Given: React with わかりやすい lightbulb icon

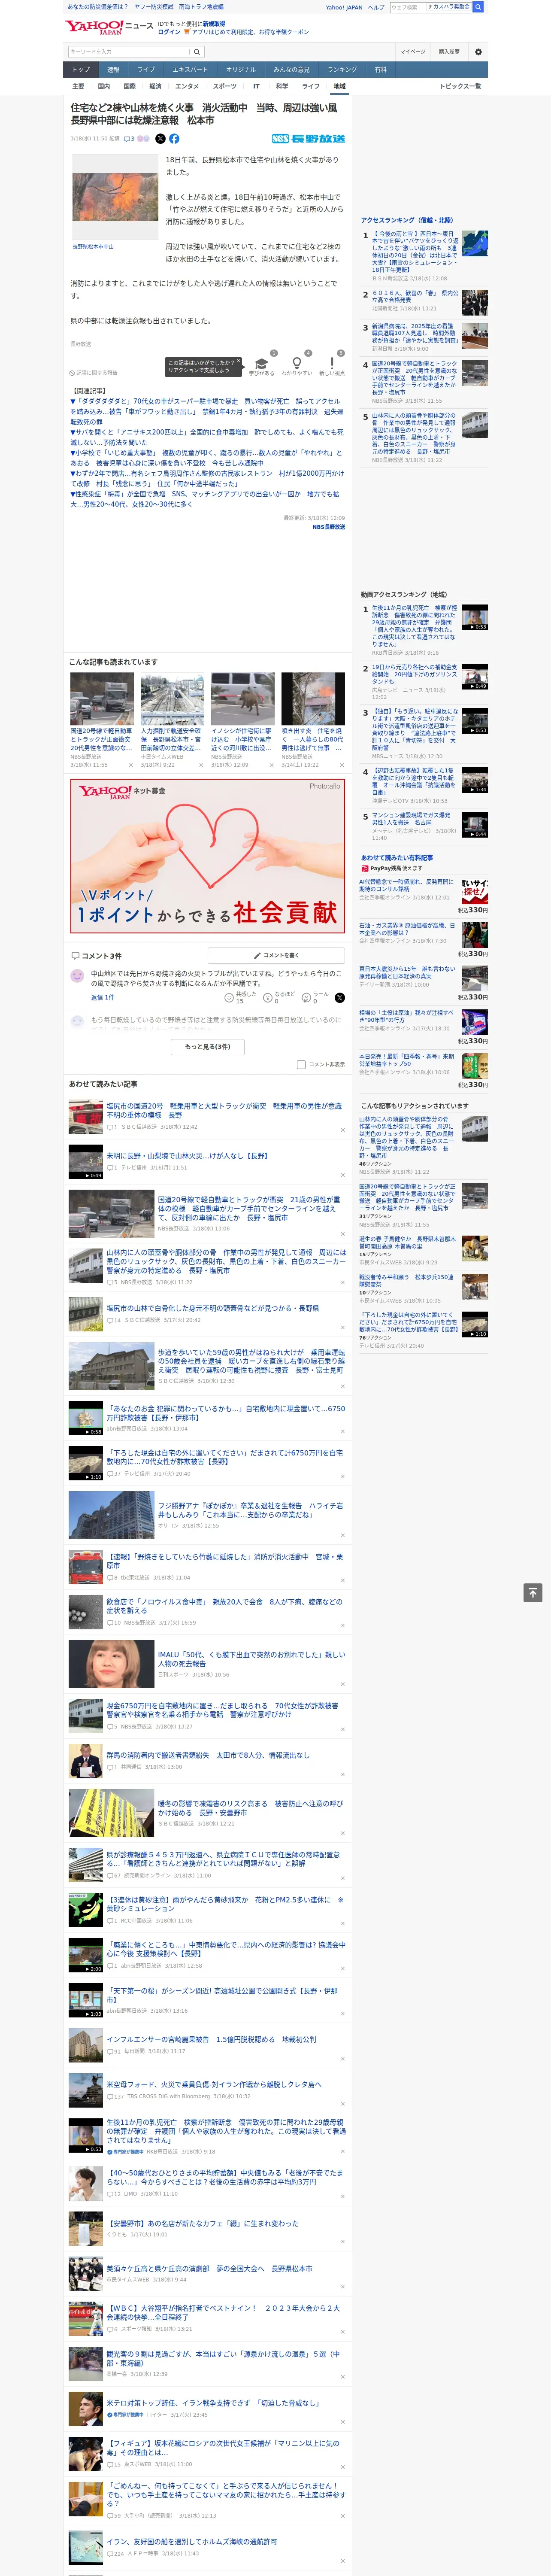Looking at the screenshot, I should [297, 362].
